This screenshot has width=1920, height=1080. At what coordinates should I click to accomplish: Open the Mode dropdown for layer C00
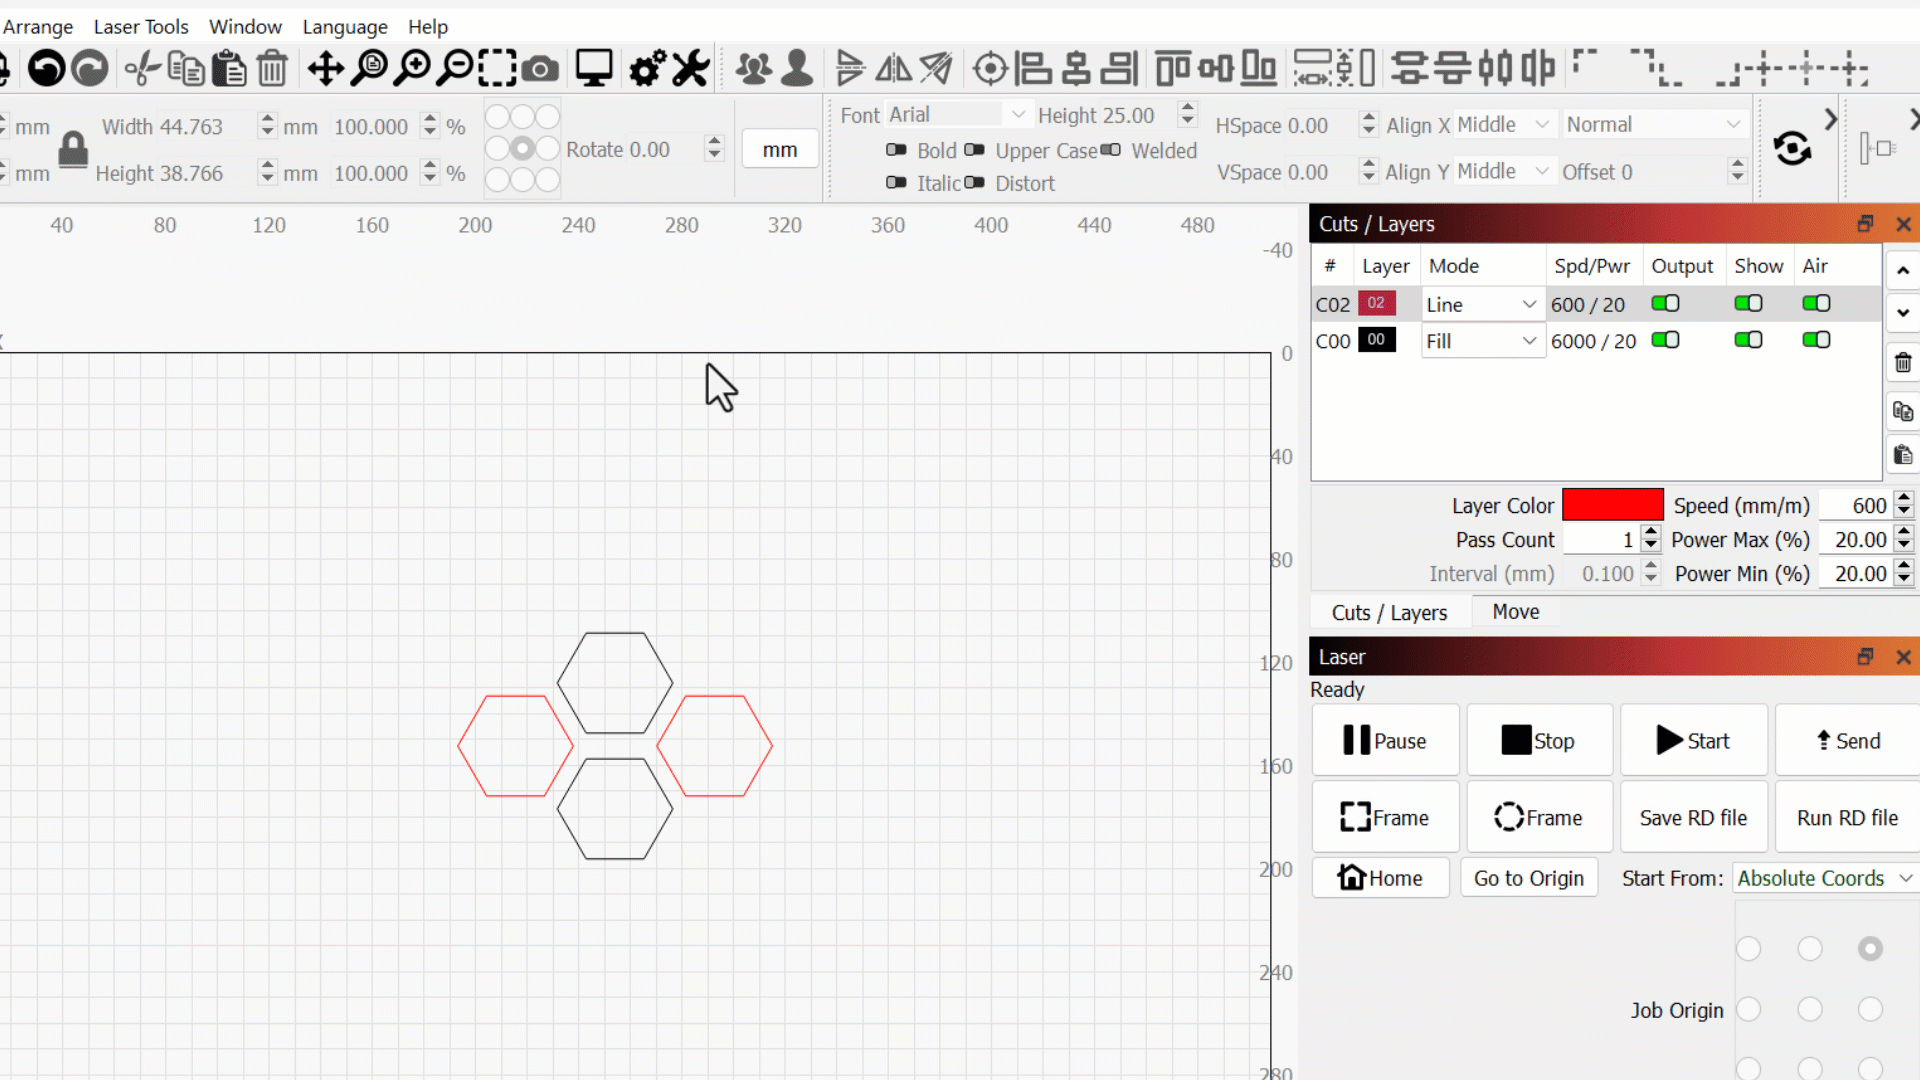tap(1481, 341)
